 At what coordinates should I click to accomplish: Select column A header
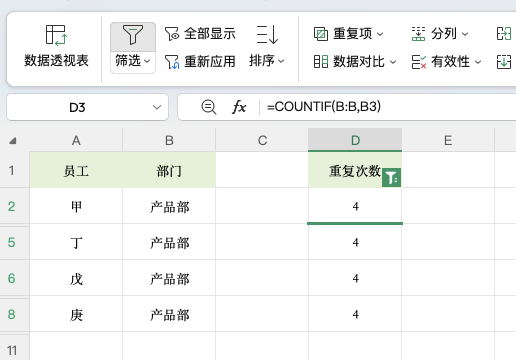click(x=76, y=140)
